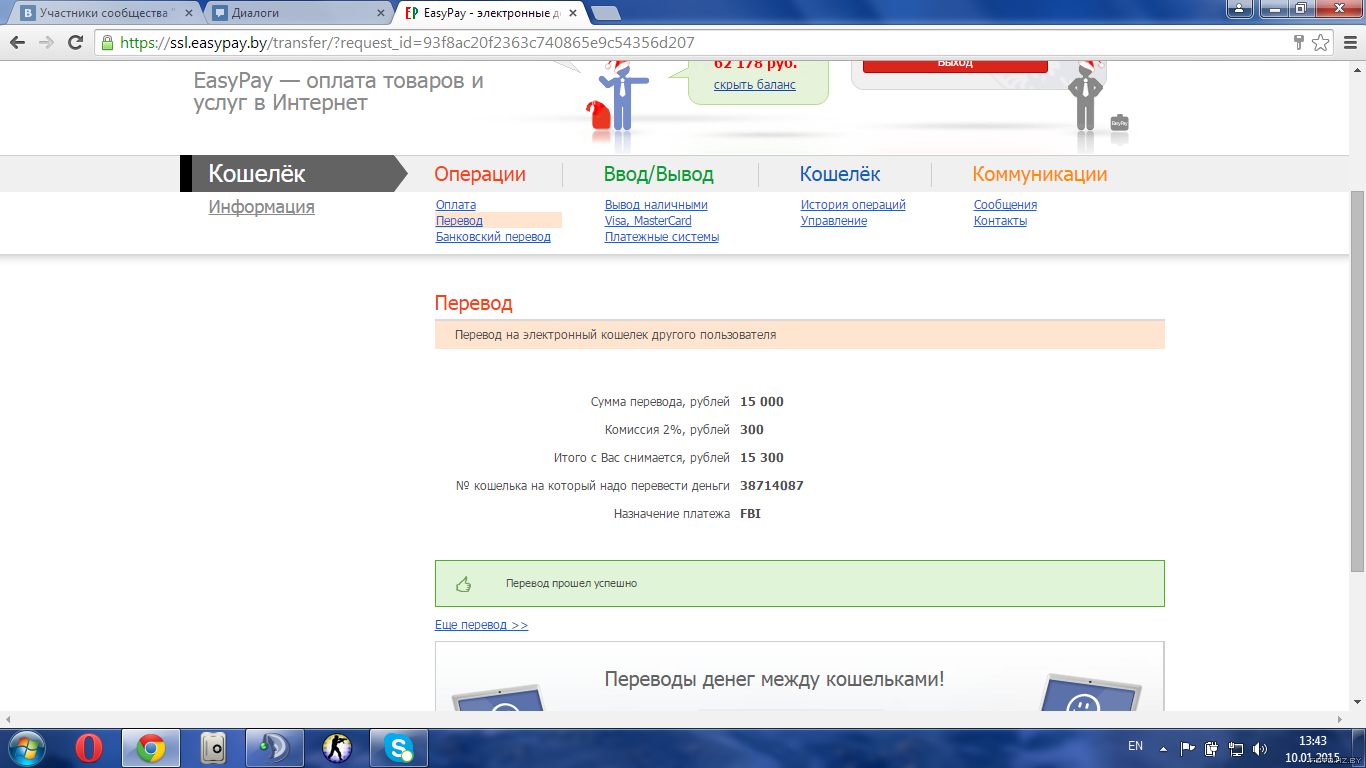This screenshot has height=768, width=1366.
Task: Close the Участники сообщества tab
Action: coord(188,13)
